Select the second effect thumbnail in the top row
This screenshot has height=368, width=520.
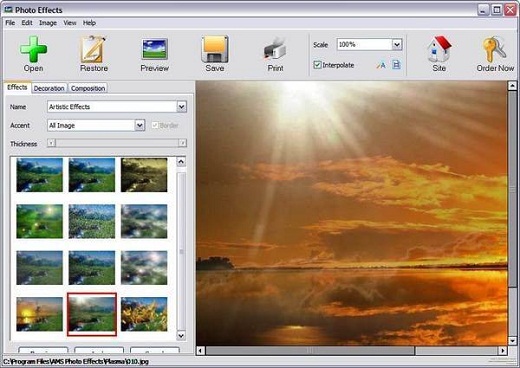92,175
